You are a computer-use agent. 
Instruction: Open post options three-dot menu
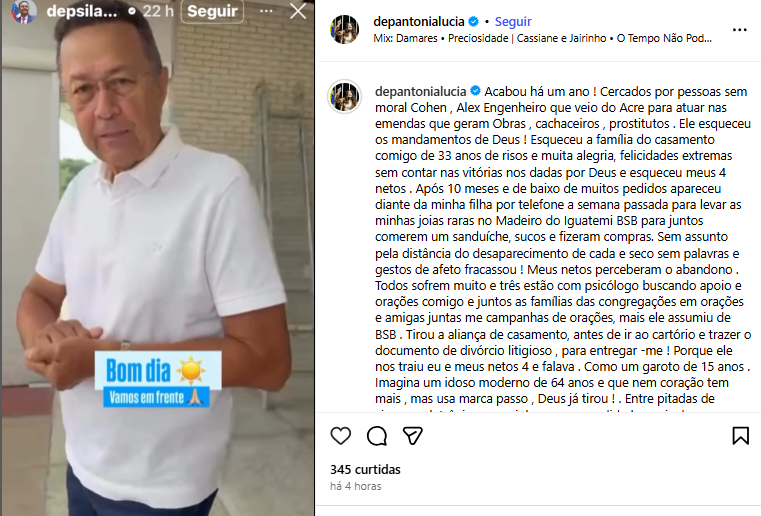pyautogui.click(x=740, y=30)
